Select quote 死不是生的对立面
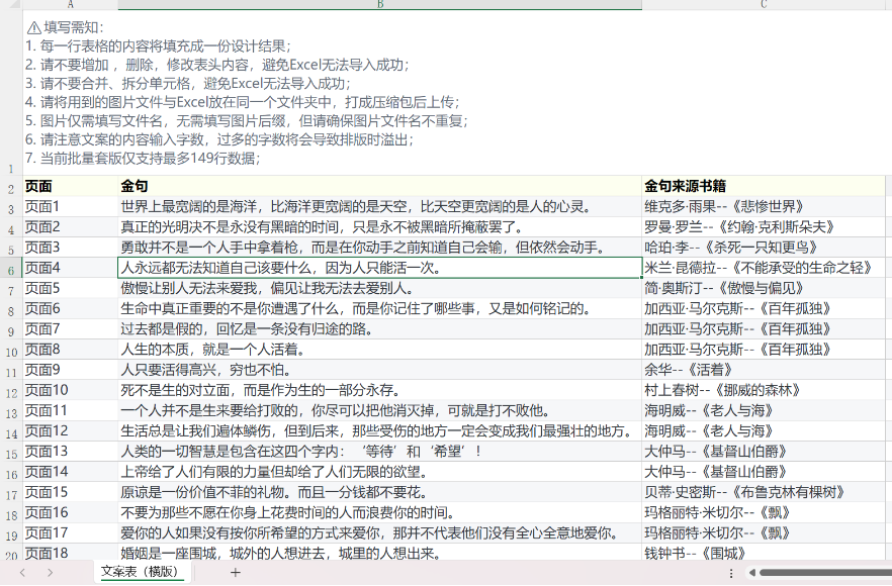Viewport: 892px width, 586px height. [380, 391]
